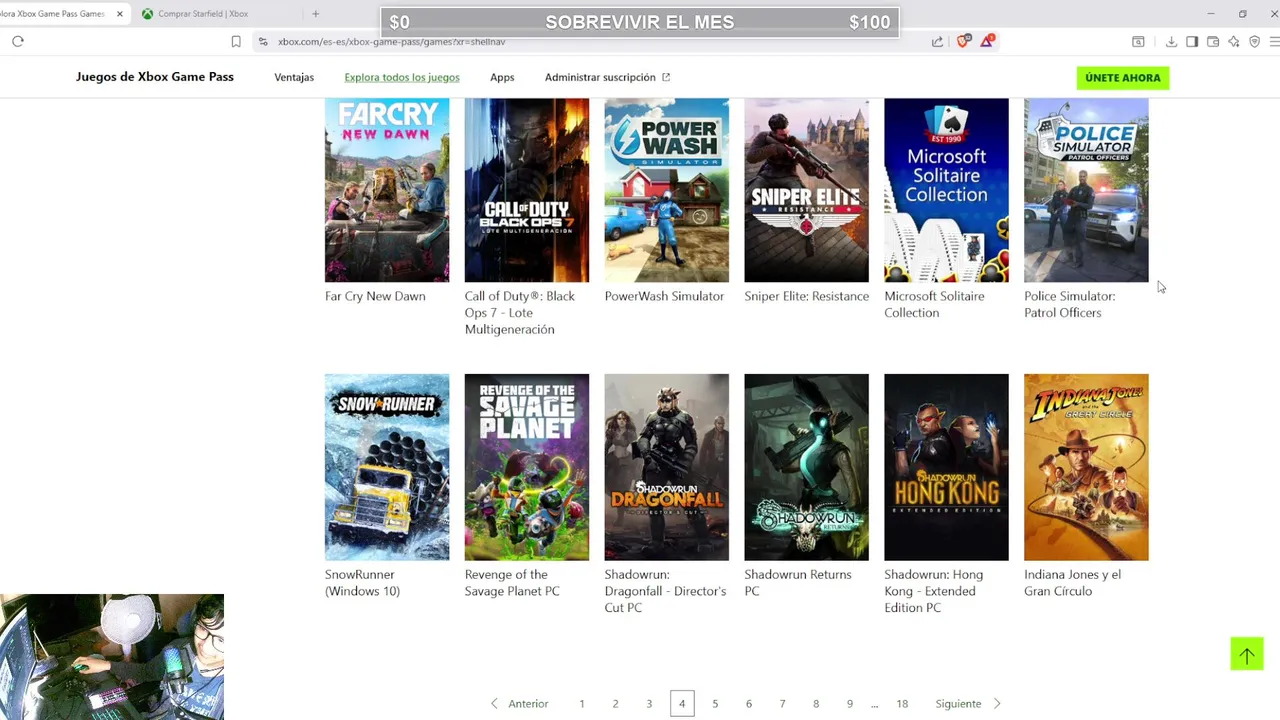Open the Brave Shields lion icon
Viewport: 1280px width, 720px height.
click(x=964, y=41)
